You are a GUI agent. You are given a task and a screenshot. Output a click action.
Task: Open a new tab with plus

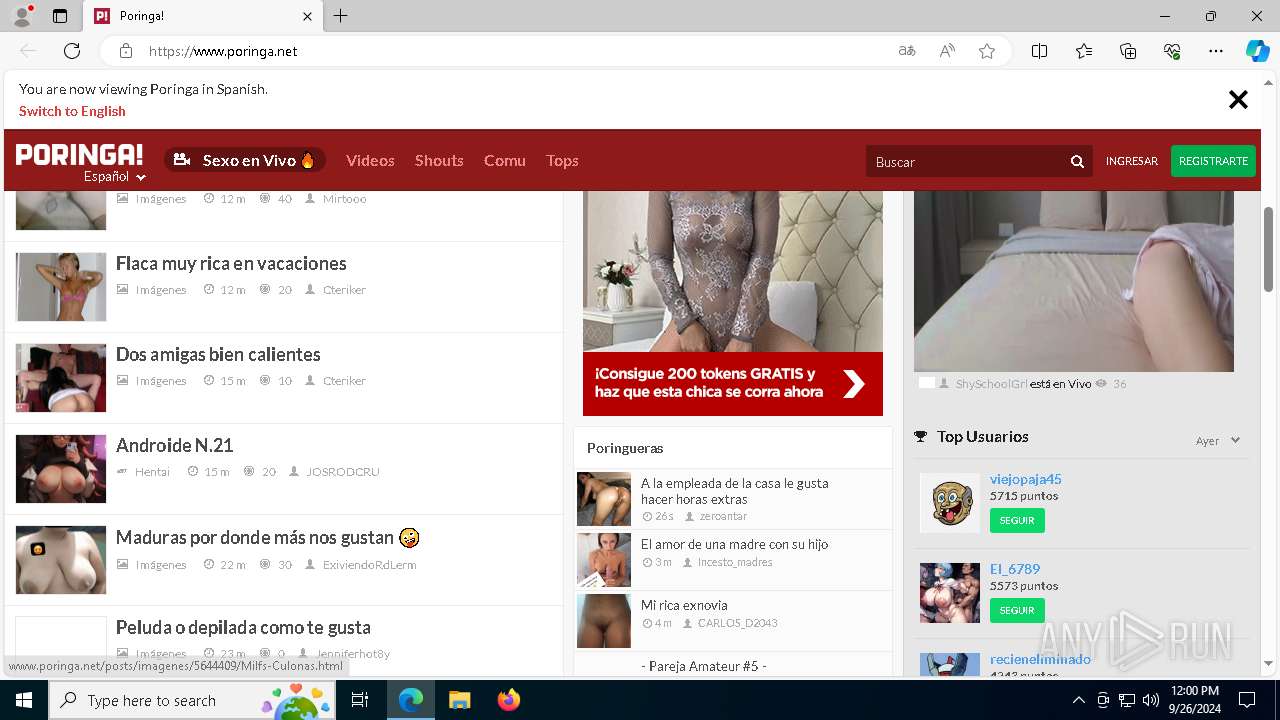point(340,16)
